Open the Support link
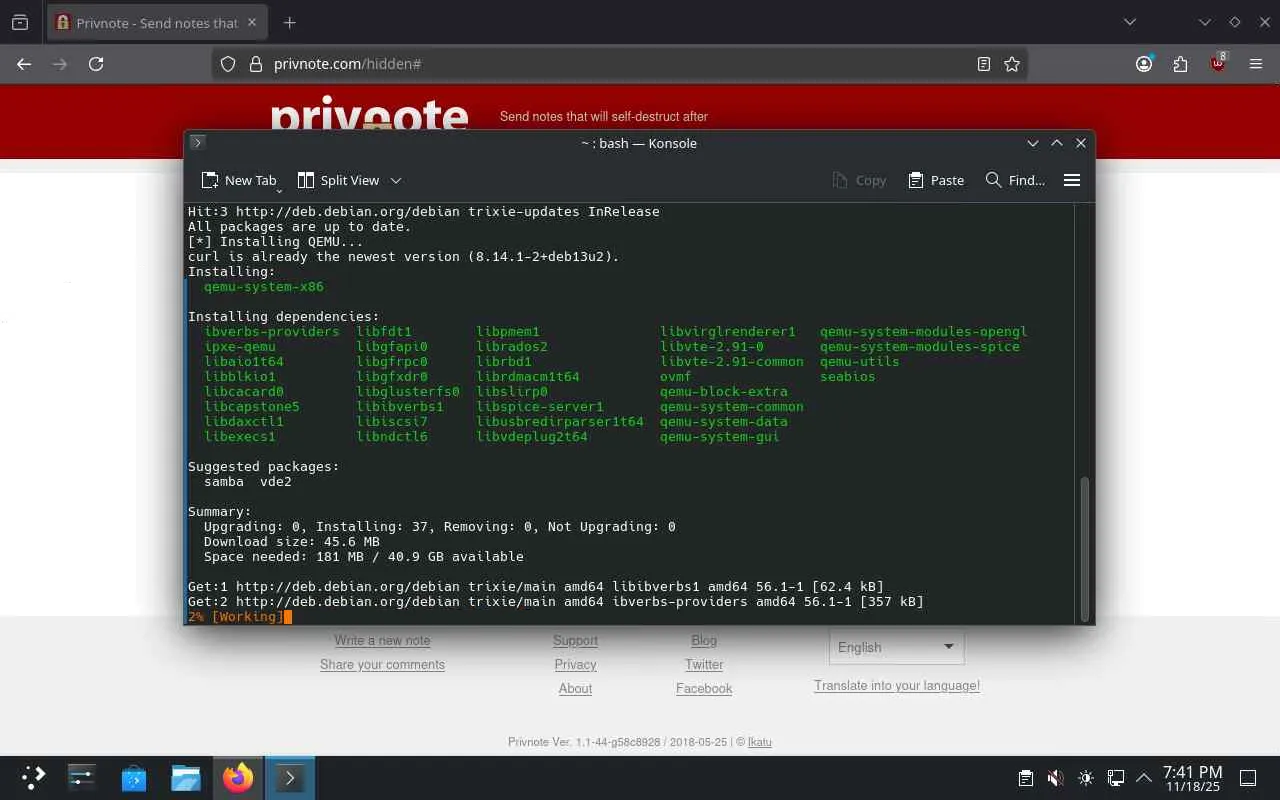1280x800 pixels. point(575,641)
